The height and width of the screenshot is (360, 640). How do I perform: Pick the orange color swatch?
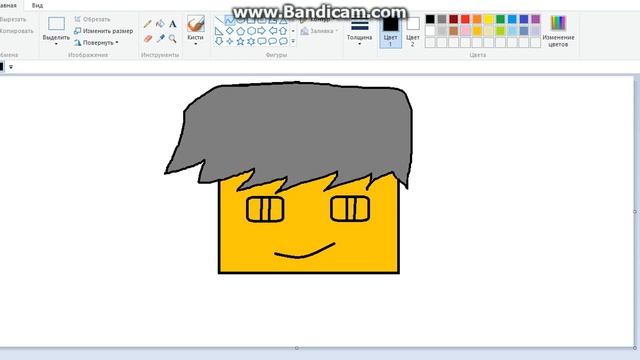[x=477, y=19]
